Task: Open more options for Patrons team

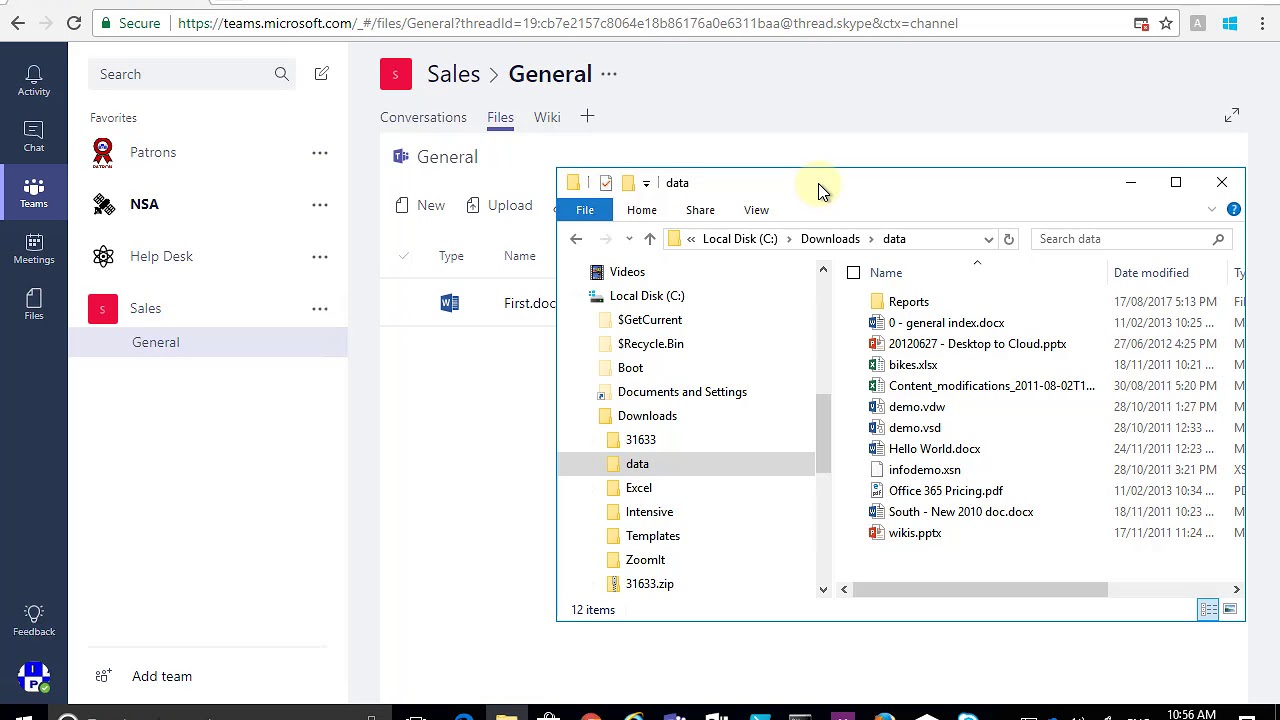Action: click(x=320, y=152)
